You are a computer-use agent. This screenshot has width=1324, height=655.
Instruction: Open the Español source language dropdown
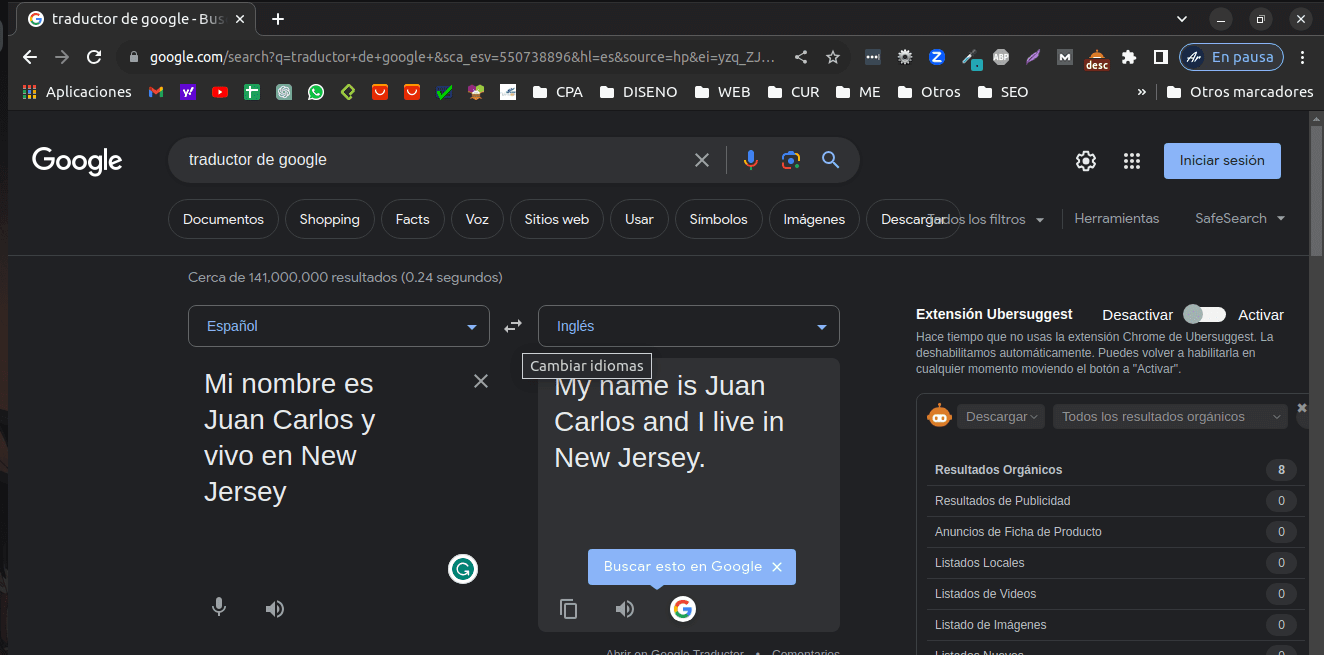pos(339,326)
